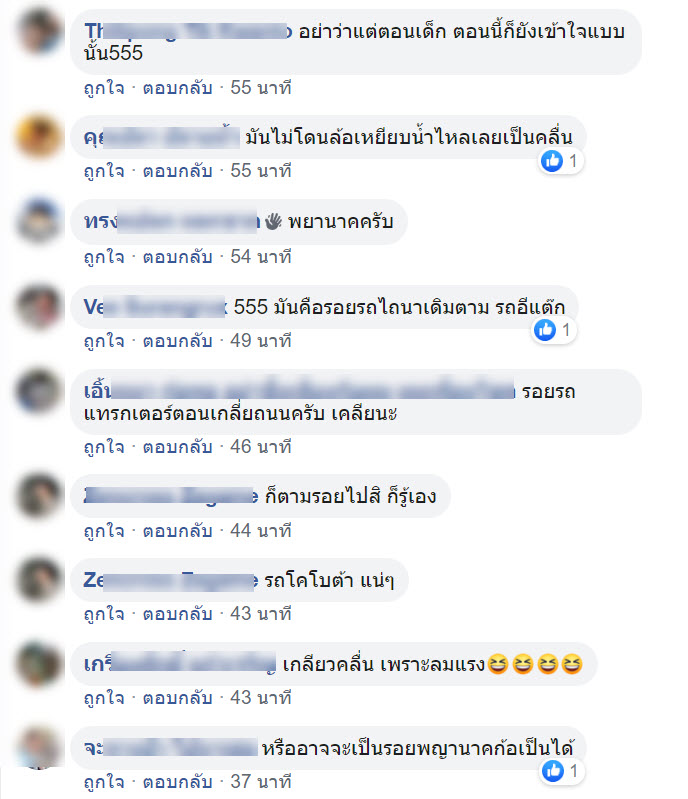Reply to the เกลียวคลื่น เพราะลมแรง comment
The height and width of the screenshot is (799, 688).
pyautogui.click(x=177, y=698)
